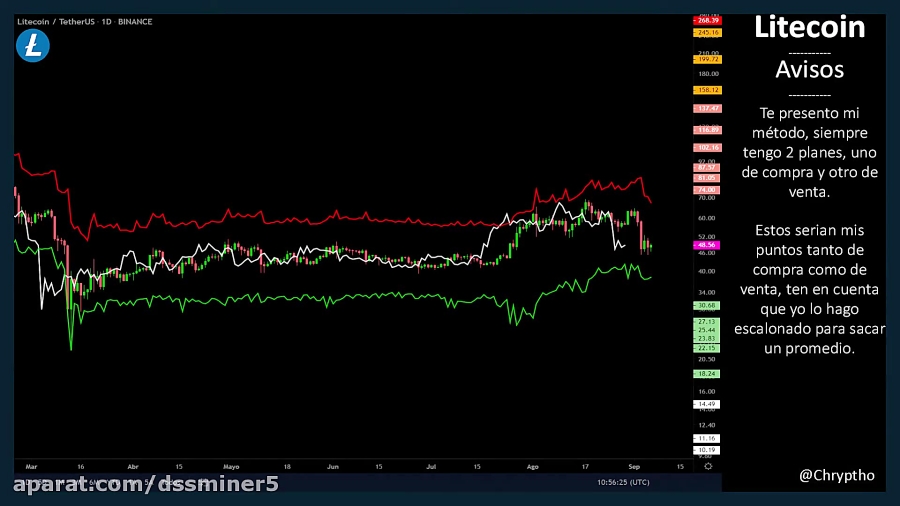Click the 10:56:25 (UTC) clock
900x506 pixels.
(x=623, y=482)
